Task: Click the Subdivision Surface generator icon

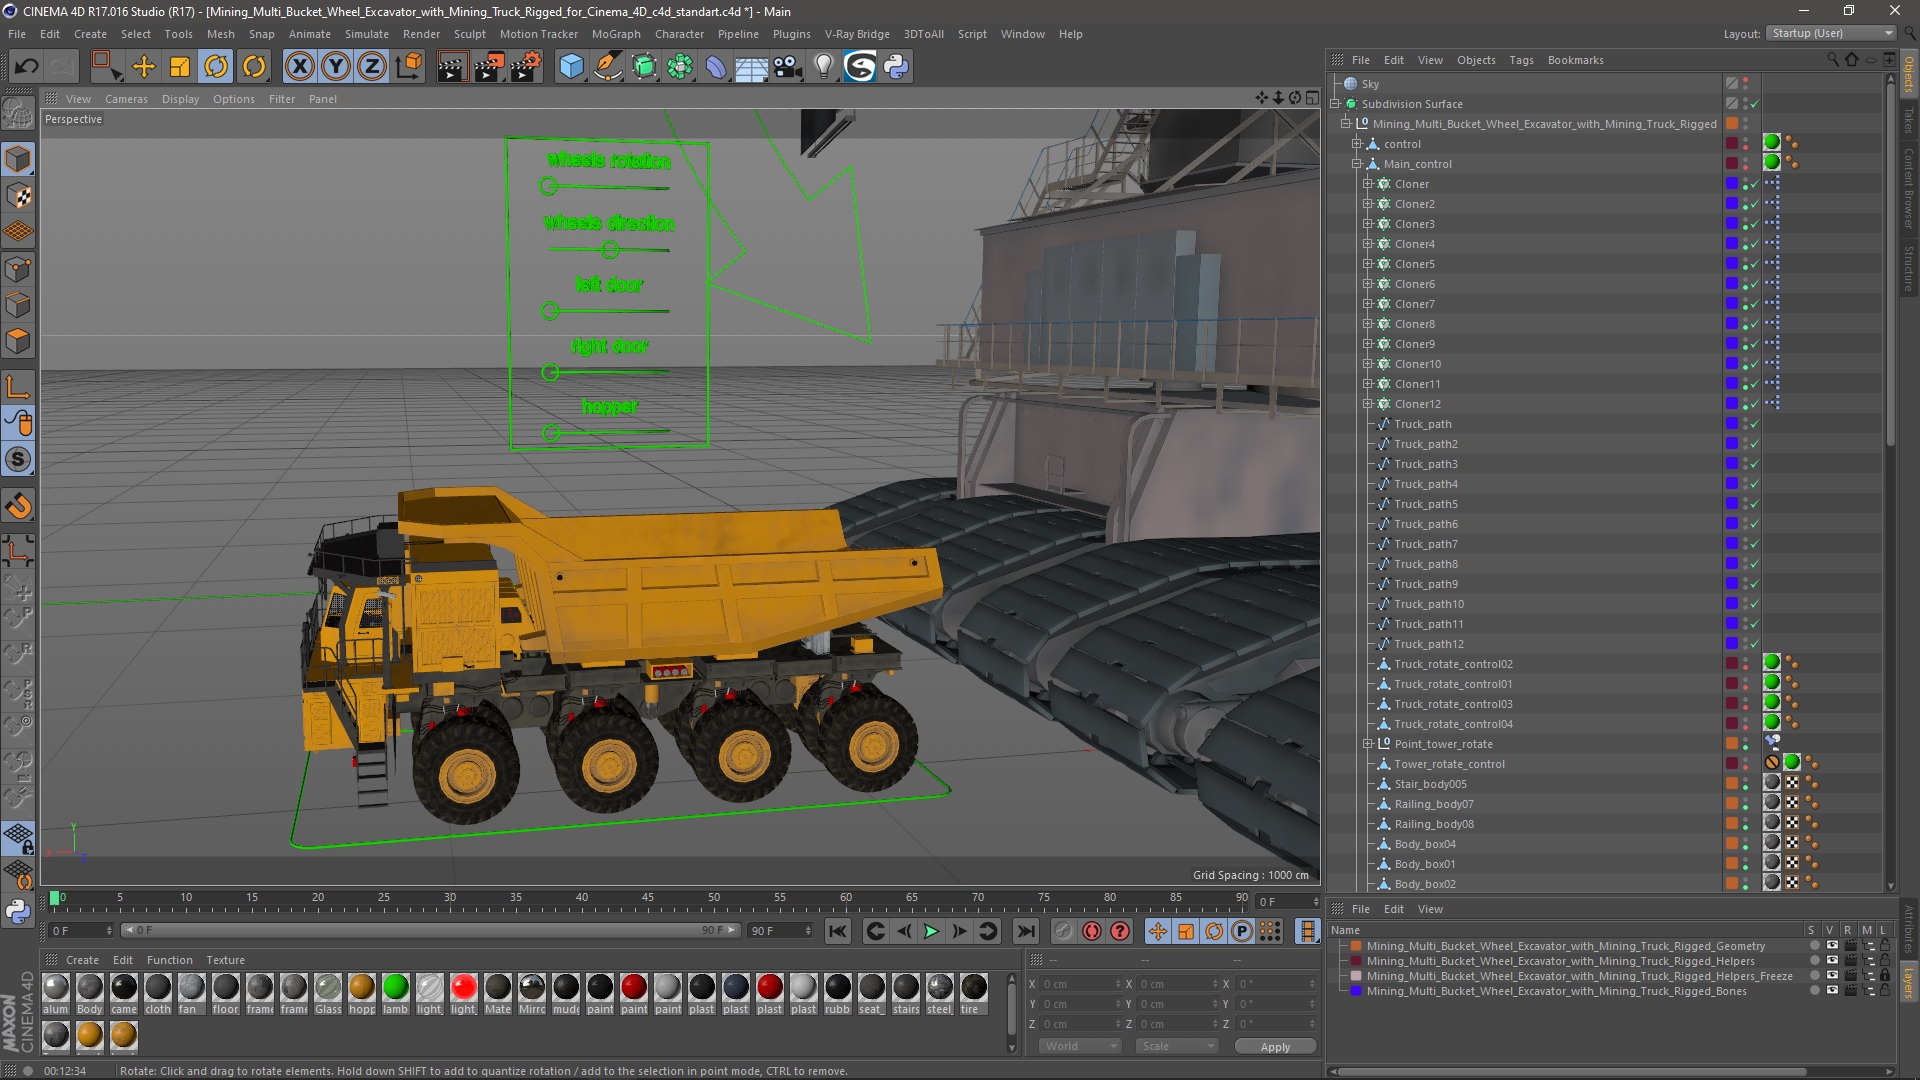Action: point(644,67)
